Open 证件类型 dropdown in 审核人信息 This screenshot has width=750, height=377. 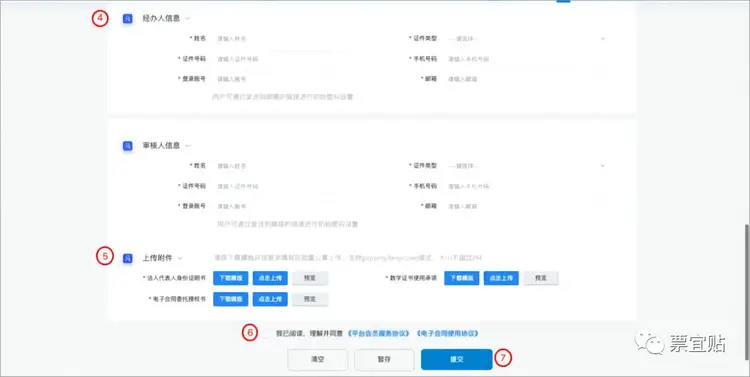click(x=526, y=166)
